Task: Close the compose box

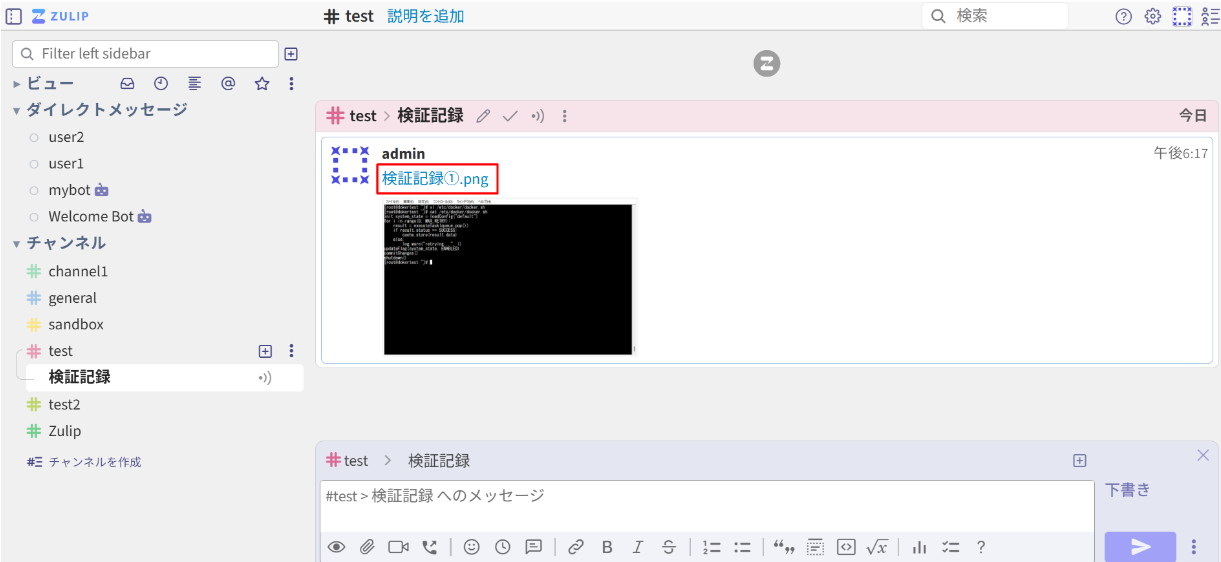Action: point(1203,455)
